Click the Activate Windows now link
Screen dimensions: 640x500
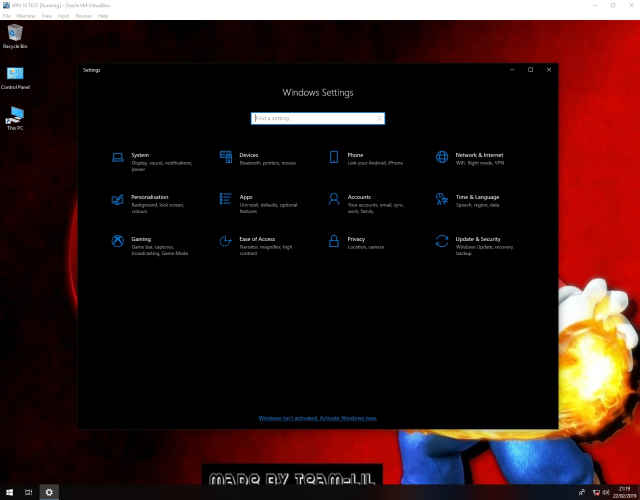pos(317,418)
